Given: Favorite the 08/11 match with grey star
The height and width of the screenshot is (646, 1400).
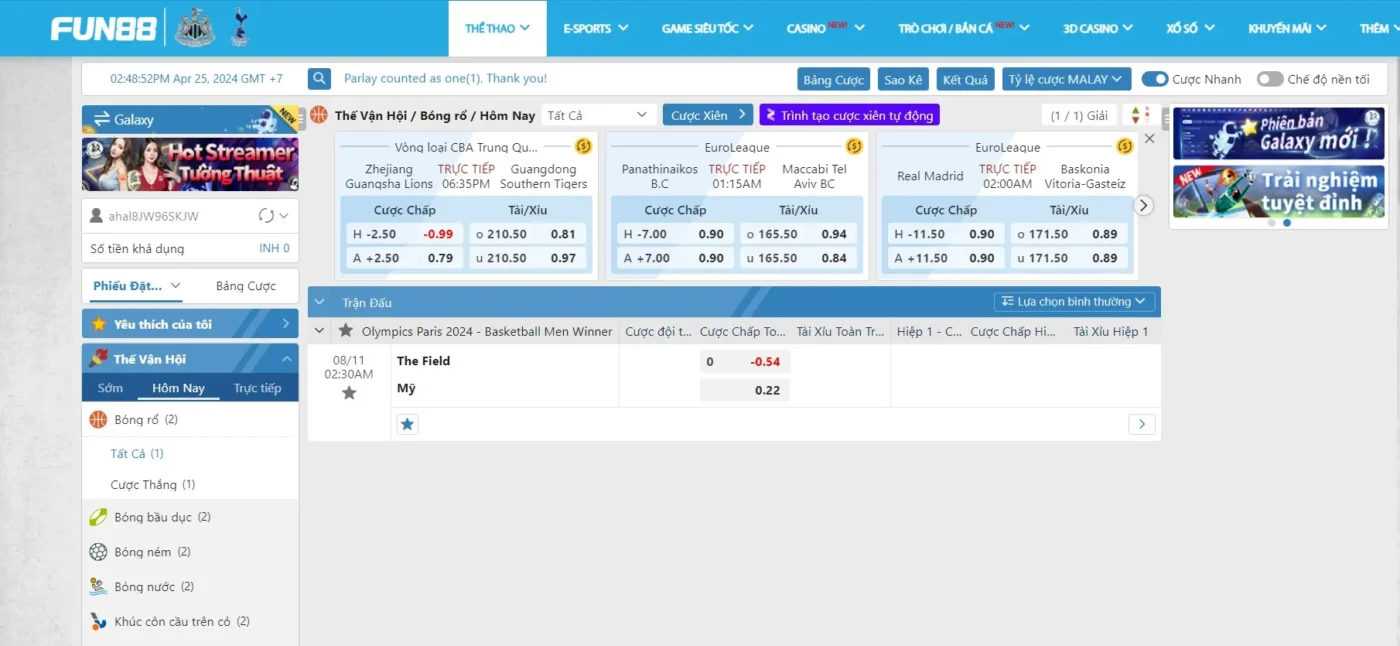Looking at the screenshot, I should coord(349,393).
